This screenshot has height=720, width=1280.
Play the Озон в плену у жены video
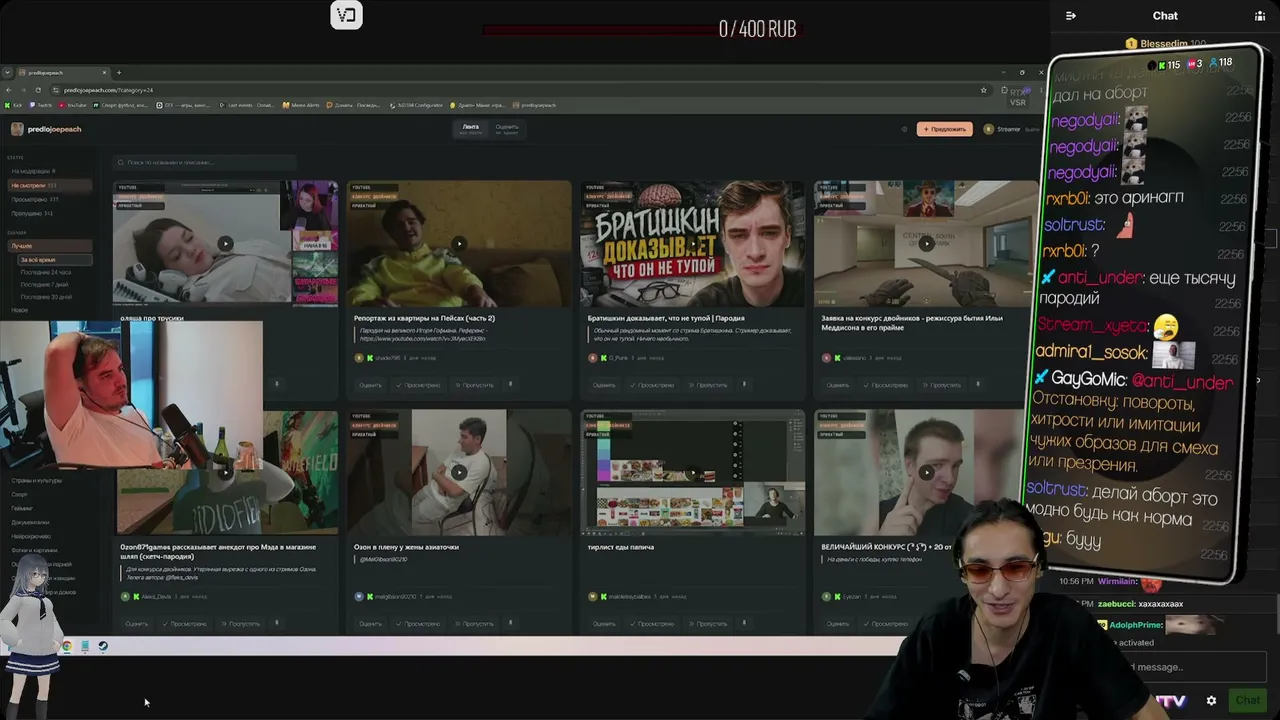tap(458, 472)
